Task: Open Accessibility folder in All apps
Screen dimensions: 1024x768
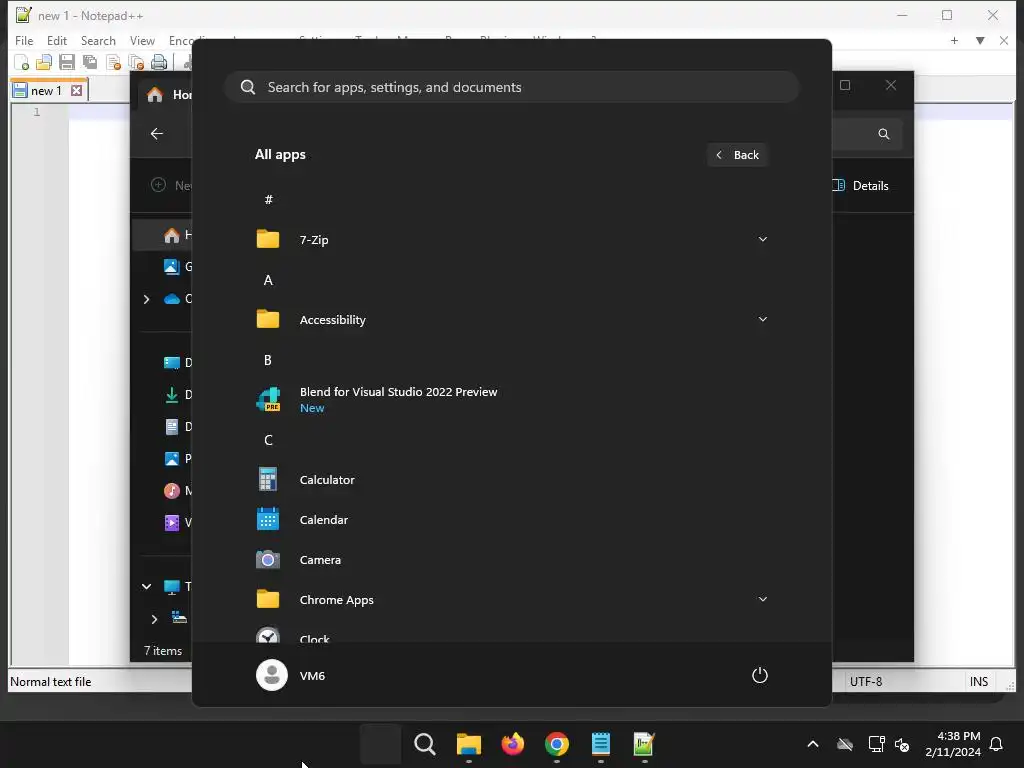Action: tap(511, 319)
